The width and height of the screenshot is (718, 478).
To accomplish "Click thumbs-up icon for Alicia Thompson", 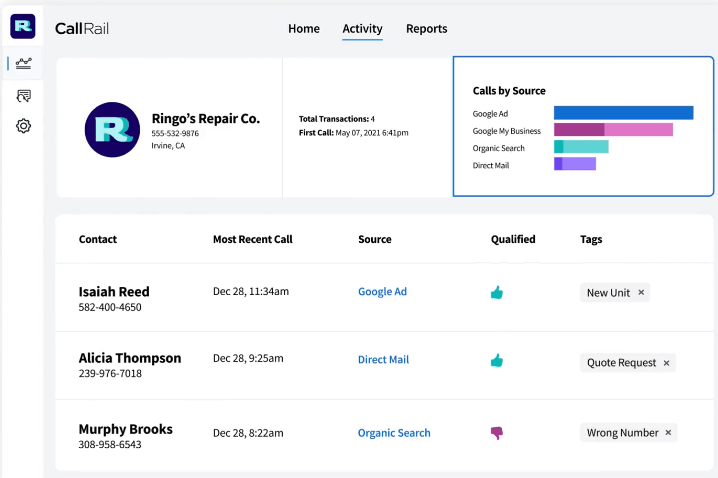I will (x=497, y=360).
